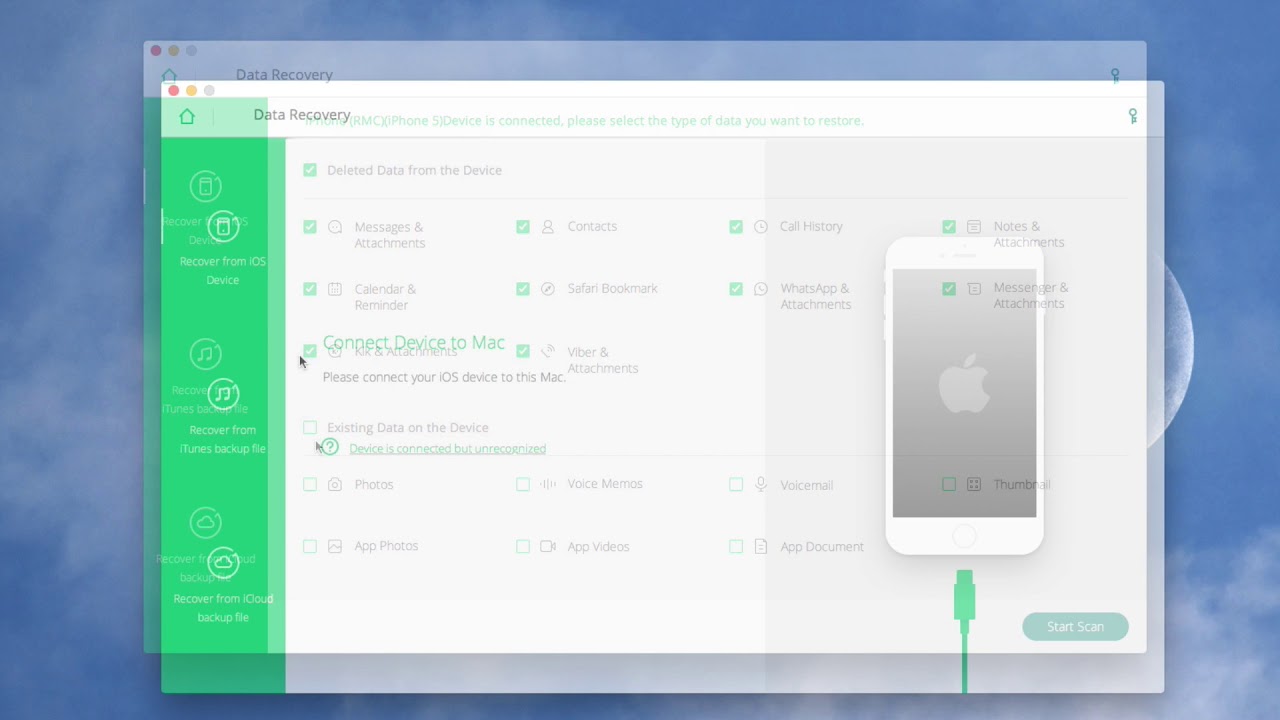This screenshot has width=1280, height=720.
Task: Click the Messenger & Attachments icon
Action: [974, 289]
